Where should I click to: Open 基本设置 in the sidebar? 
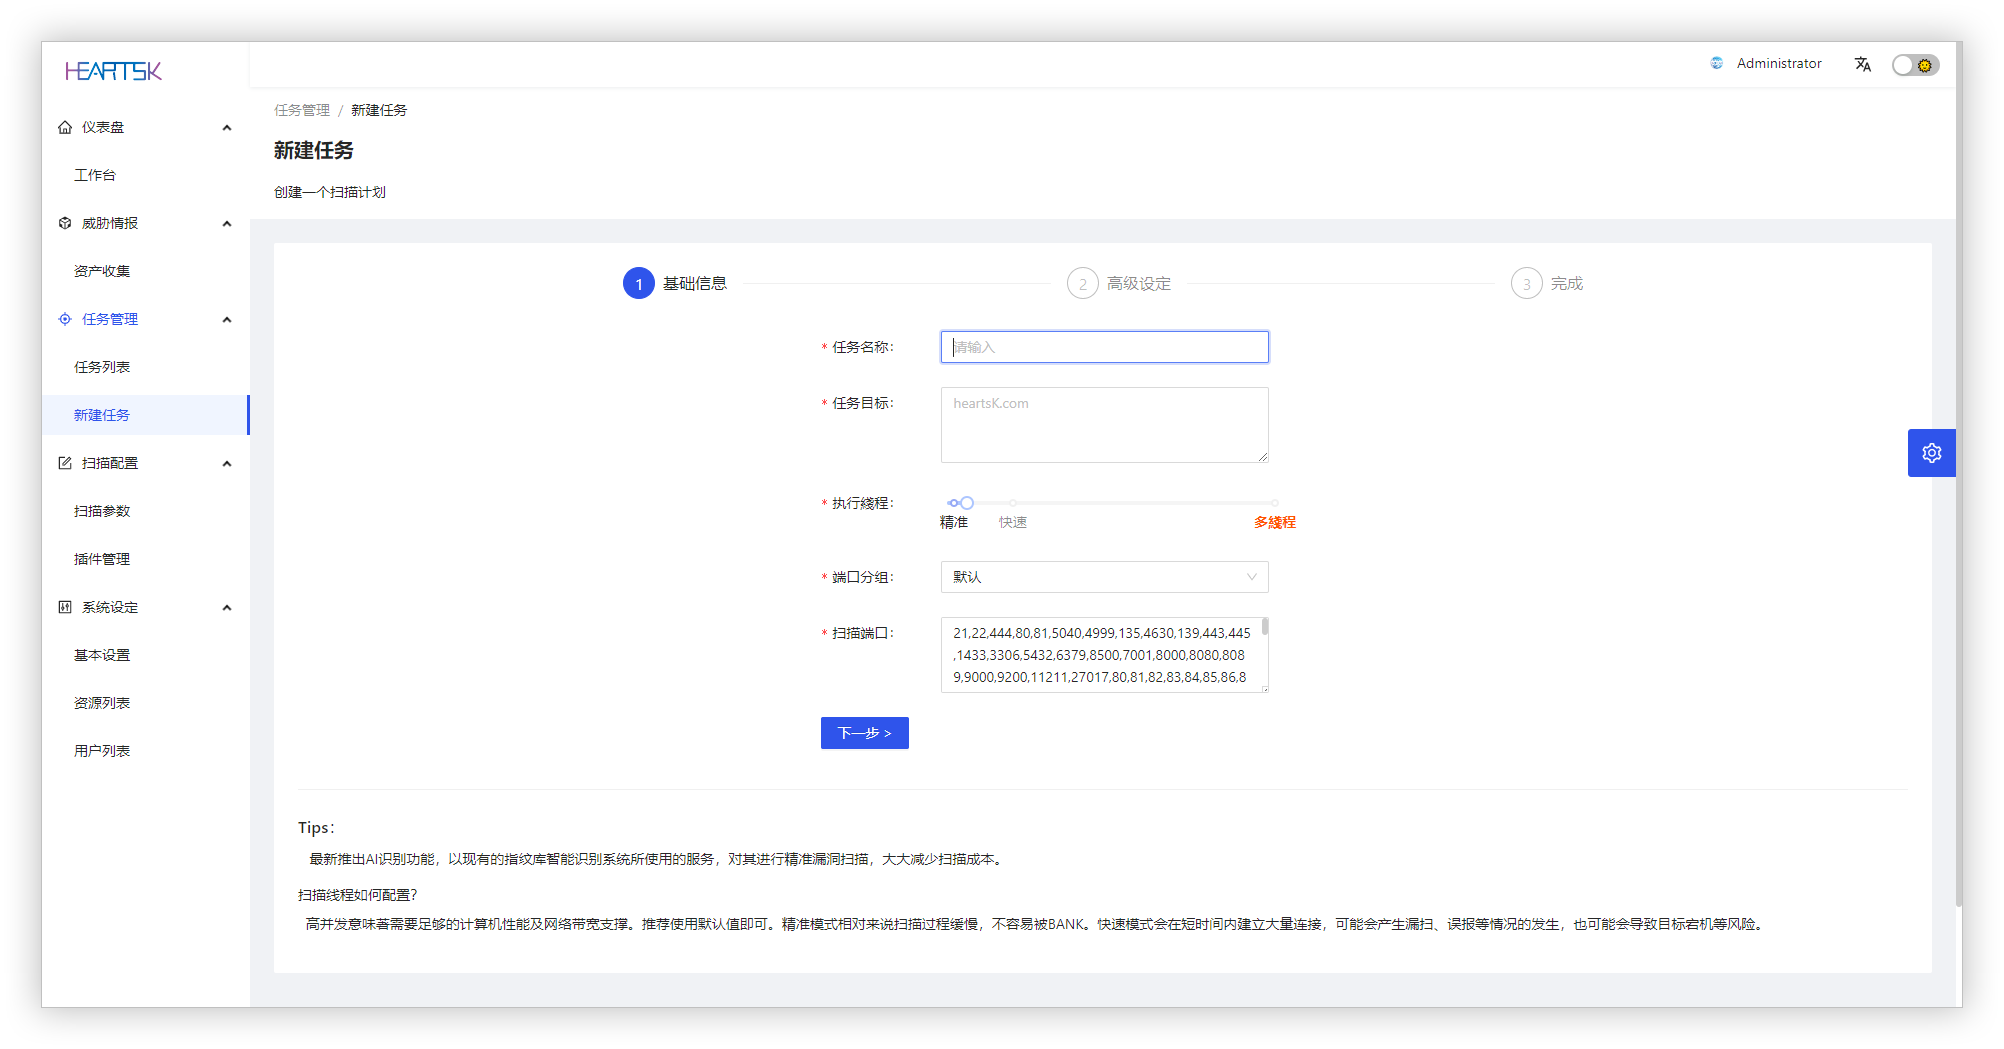(x=146, y=655)
